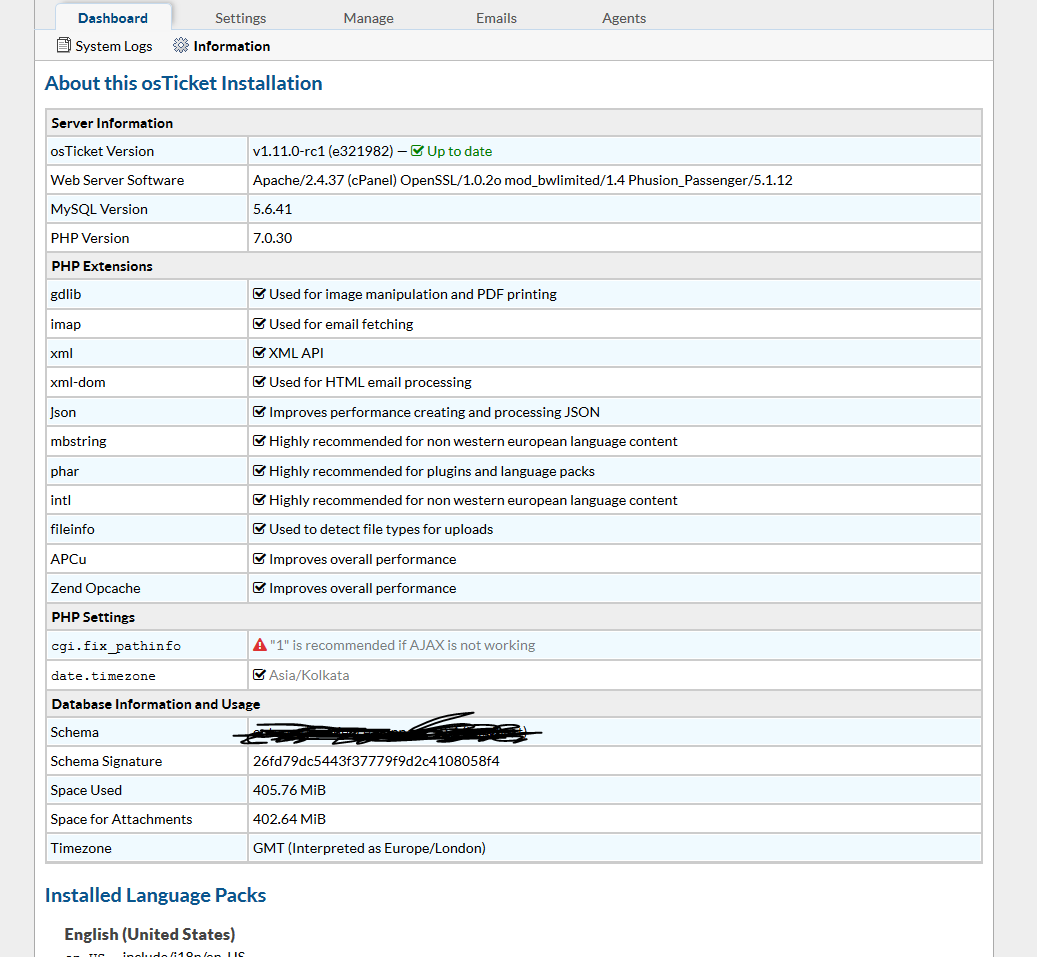Click the Server Information section header

tap(112, 123)
